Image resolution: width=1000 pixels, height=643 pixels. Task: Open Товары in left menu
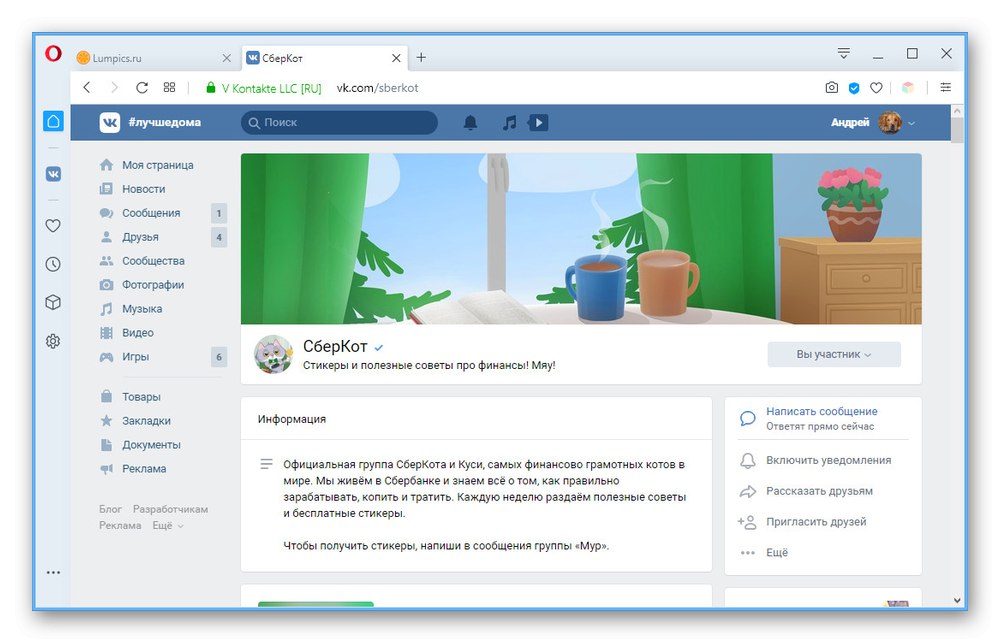coord(141,397)
